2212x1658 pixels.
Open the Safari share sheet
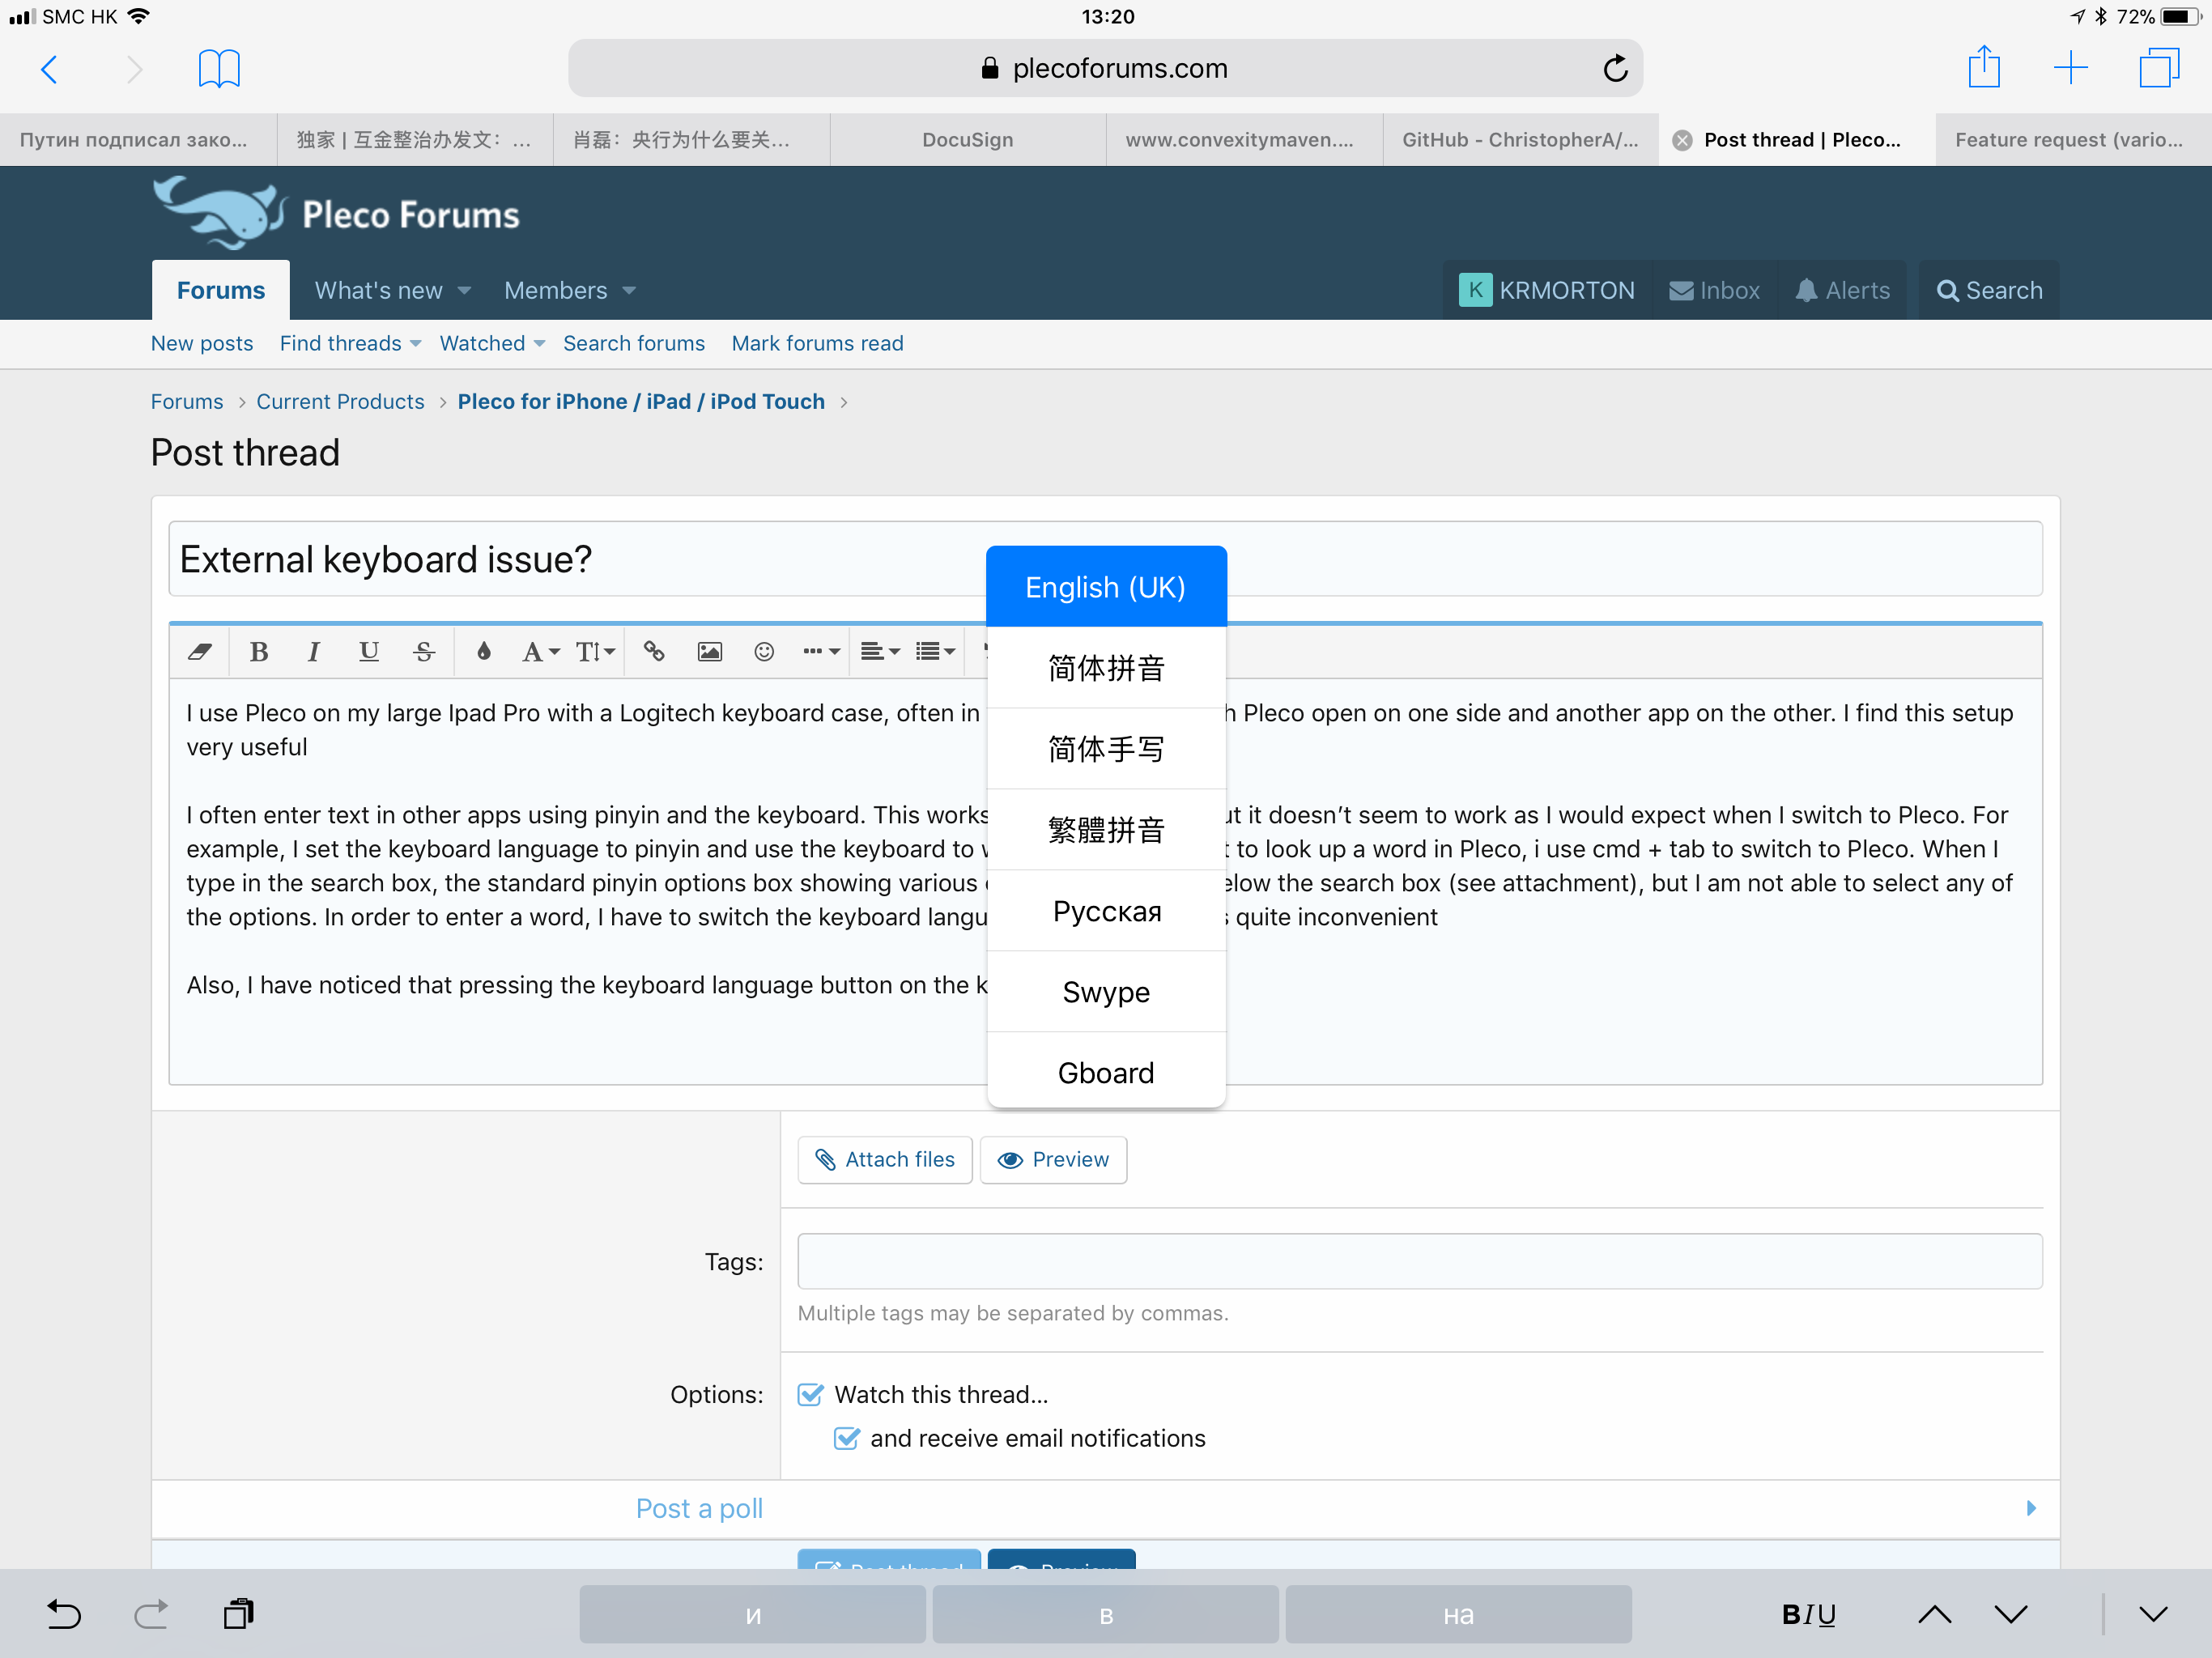click(x=1984, y=67)
